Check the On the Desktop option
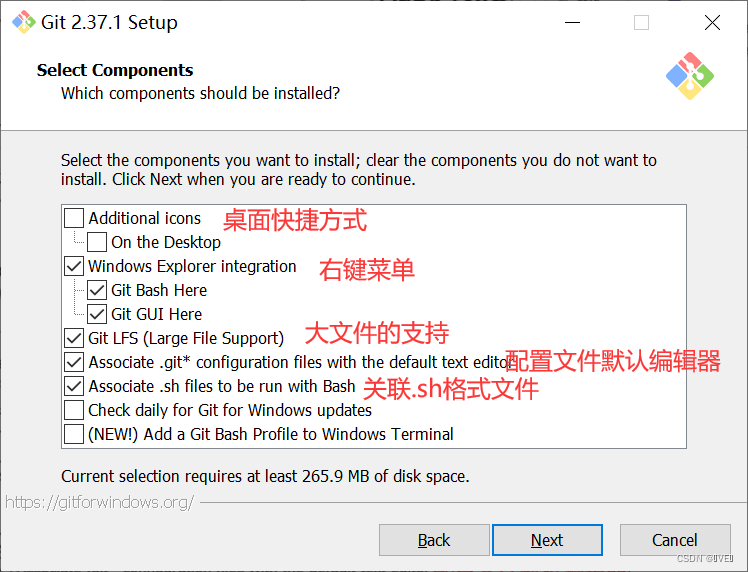Screen dimensions: 748x572 coord(97,242)
